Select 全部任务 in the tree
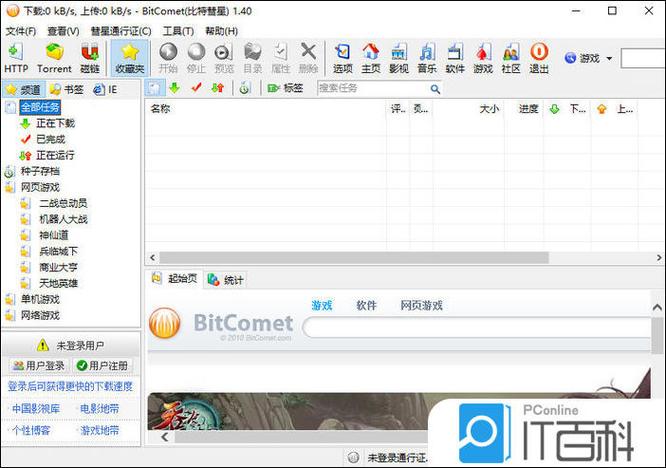666x468 pixels. (x=40, y=107)
